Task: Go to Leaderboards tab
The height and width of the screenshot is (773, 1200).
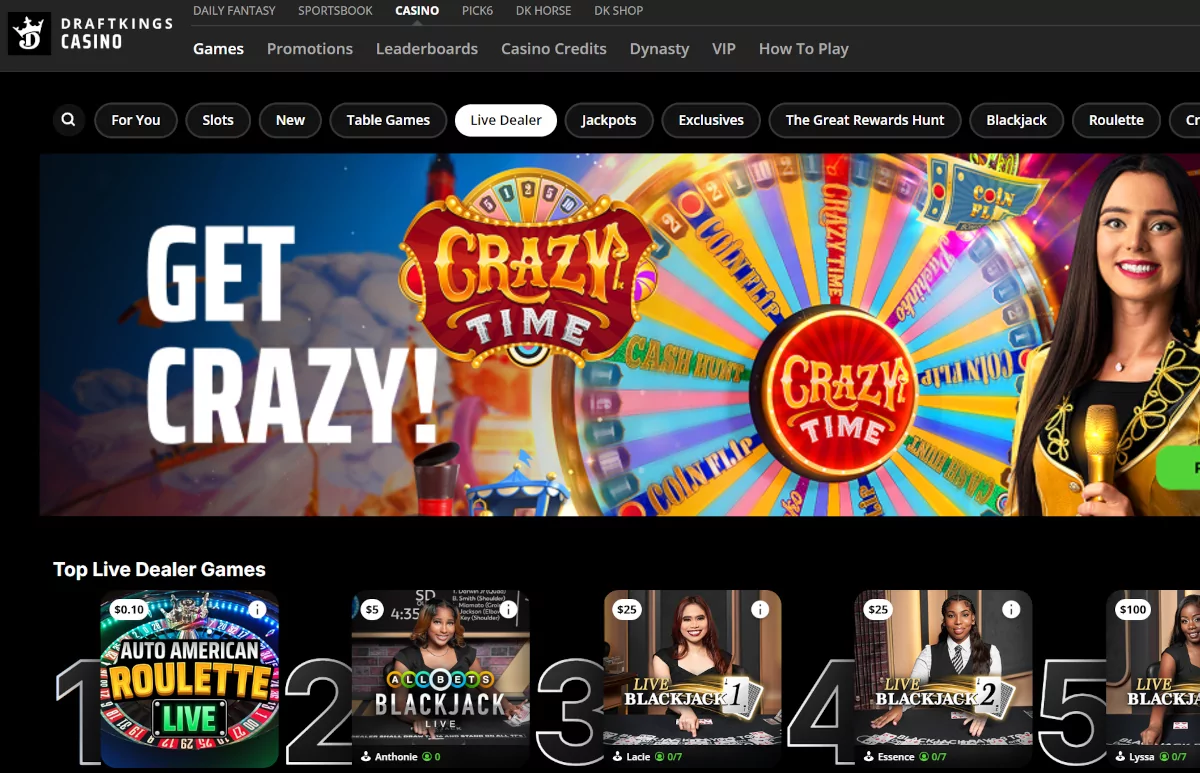Action: pyautogui.click(x=427, y=48)
